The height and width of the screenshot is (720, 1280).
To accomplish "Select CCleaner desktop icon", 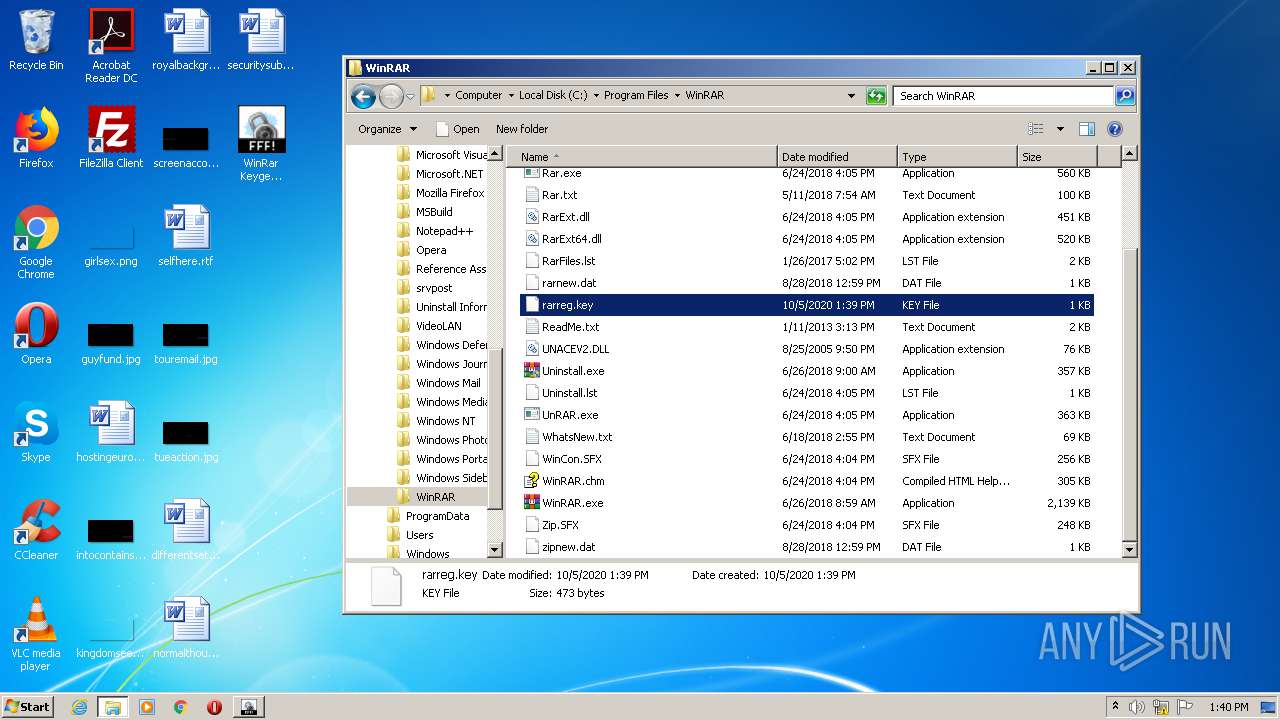I will coord(36,531).
